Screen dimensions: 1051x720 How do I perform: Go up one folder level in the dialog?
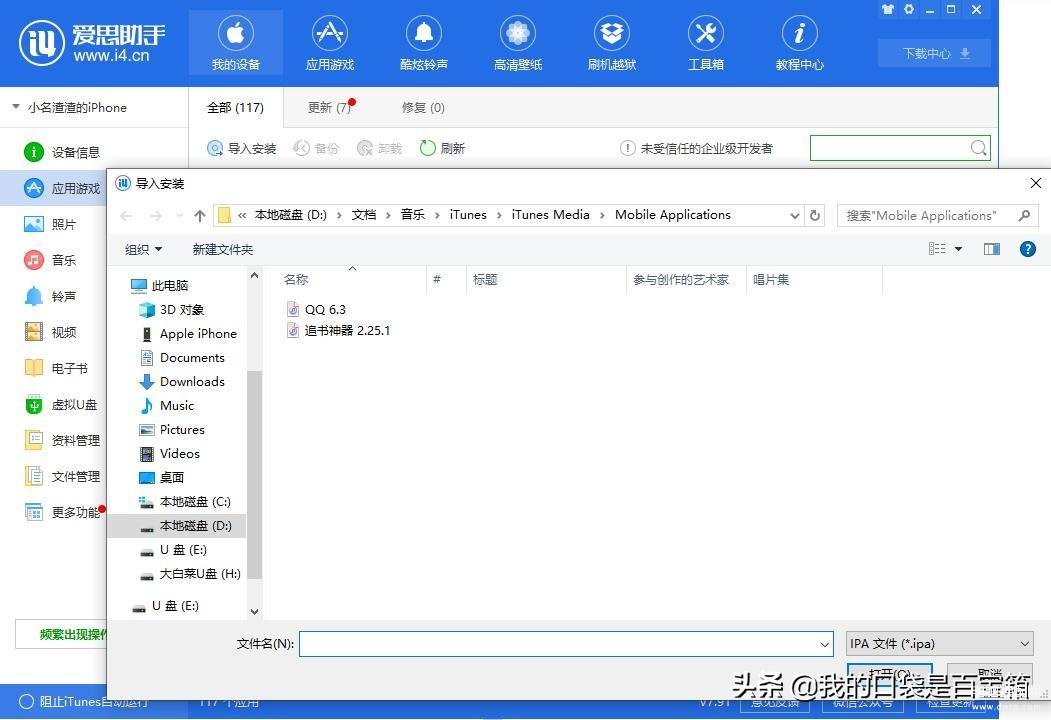pyautogui.click(x=200, y=216)
